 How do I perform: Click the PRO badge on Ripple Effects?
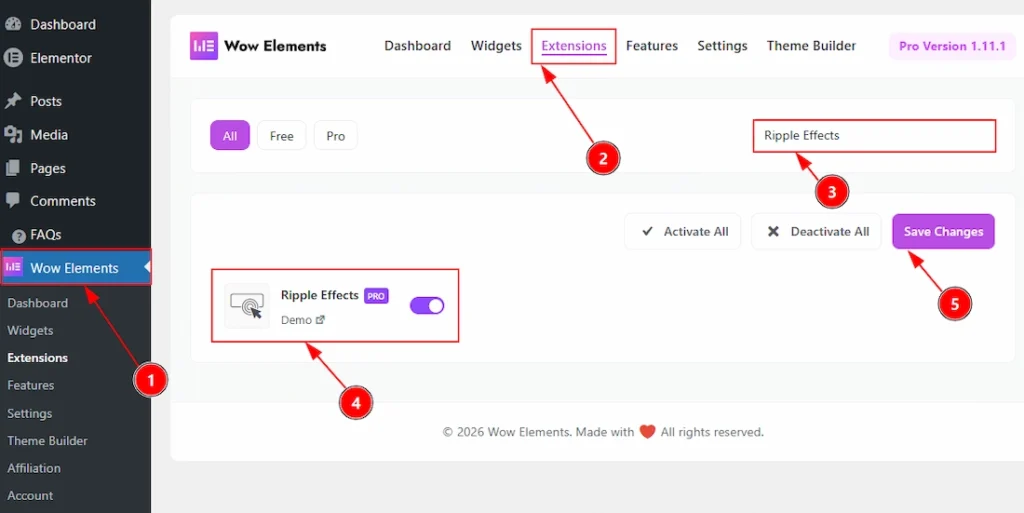coord(376,296)
